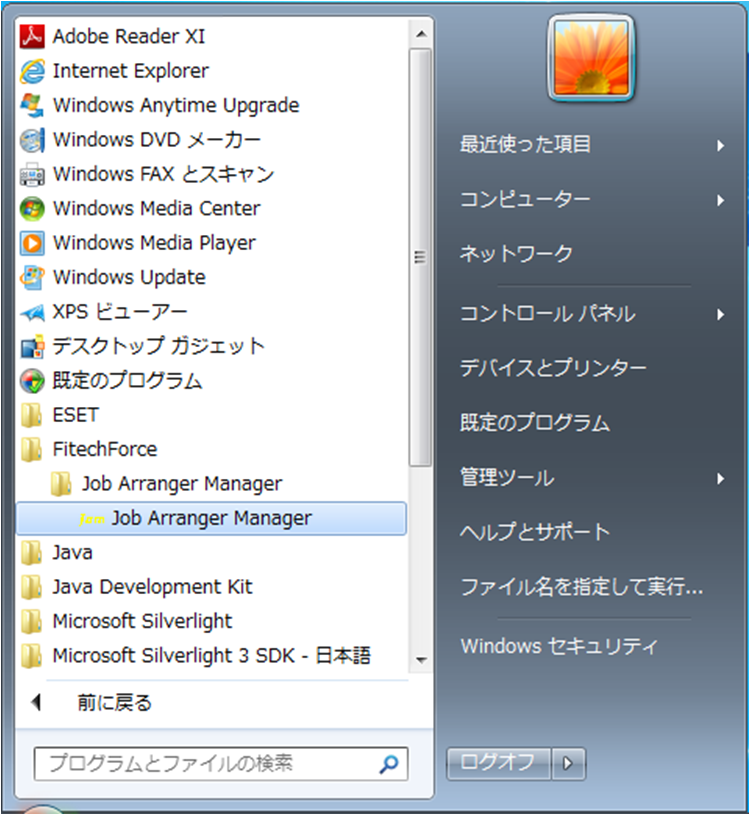Open ファイル名を指定して実行...
The height and width of the screenshot is (815, 750).
click(582, 587)
